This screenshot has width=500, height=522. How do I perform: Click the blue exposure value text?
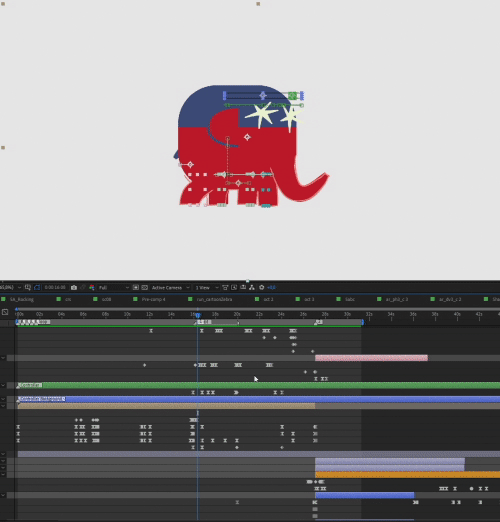pyautogui.click(x=271, y=287)
